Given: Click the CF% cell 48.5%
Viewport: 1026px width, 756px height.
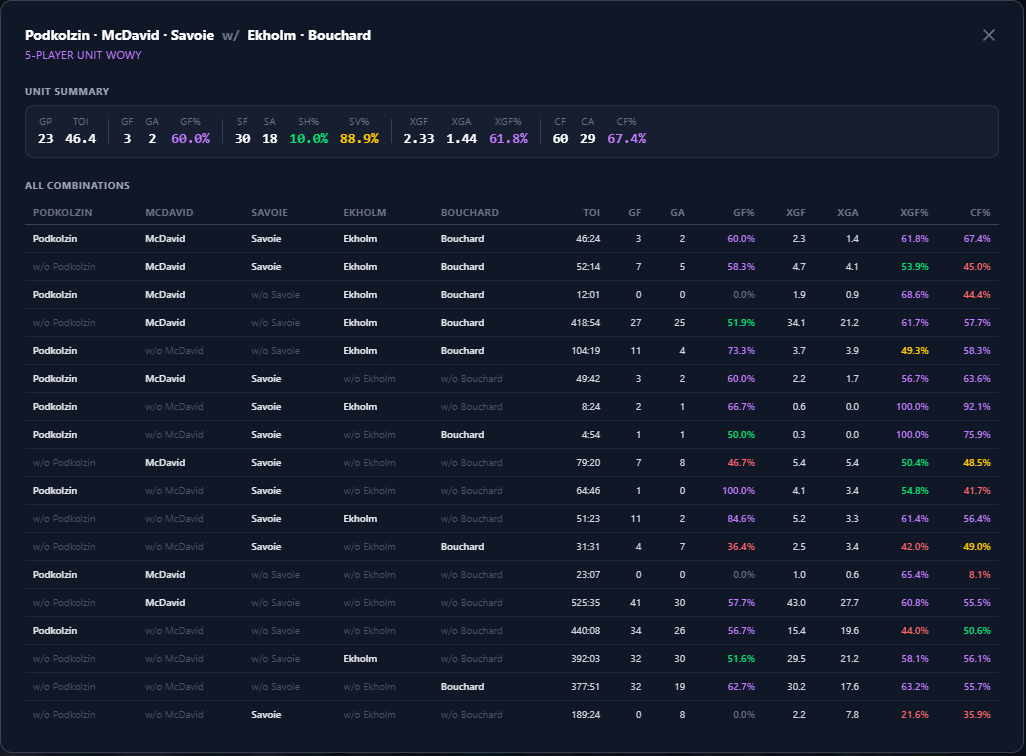Looking at the screenshot, I should tap(977, 463).
